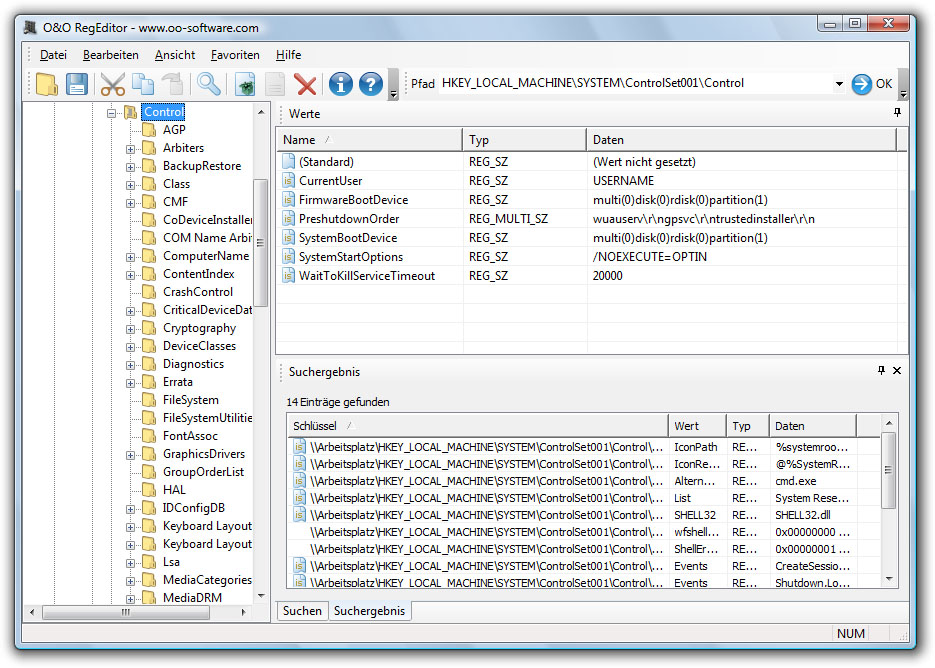
Task: Close the Suchergebnis panel
Action: [897, 371]
